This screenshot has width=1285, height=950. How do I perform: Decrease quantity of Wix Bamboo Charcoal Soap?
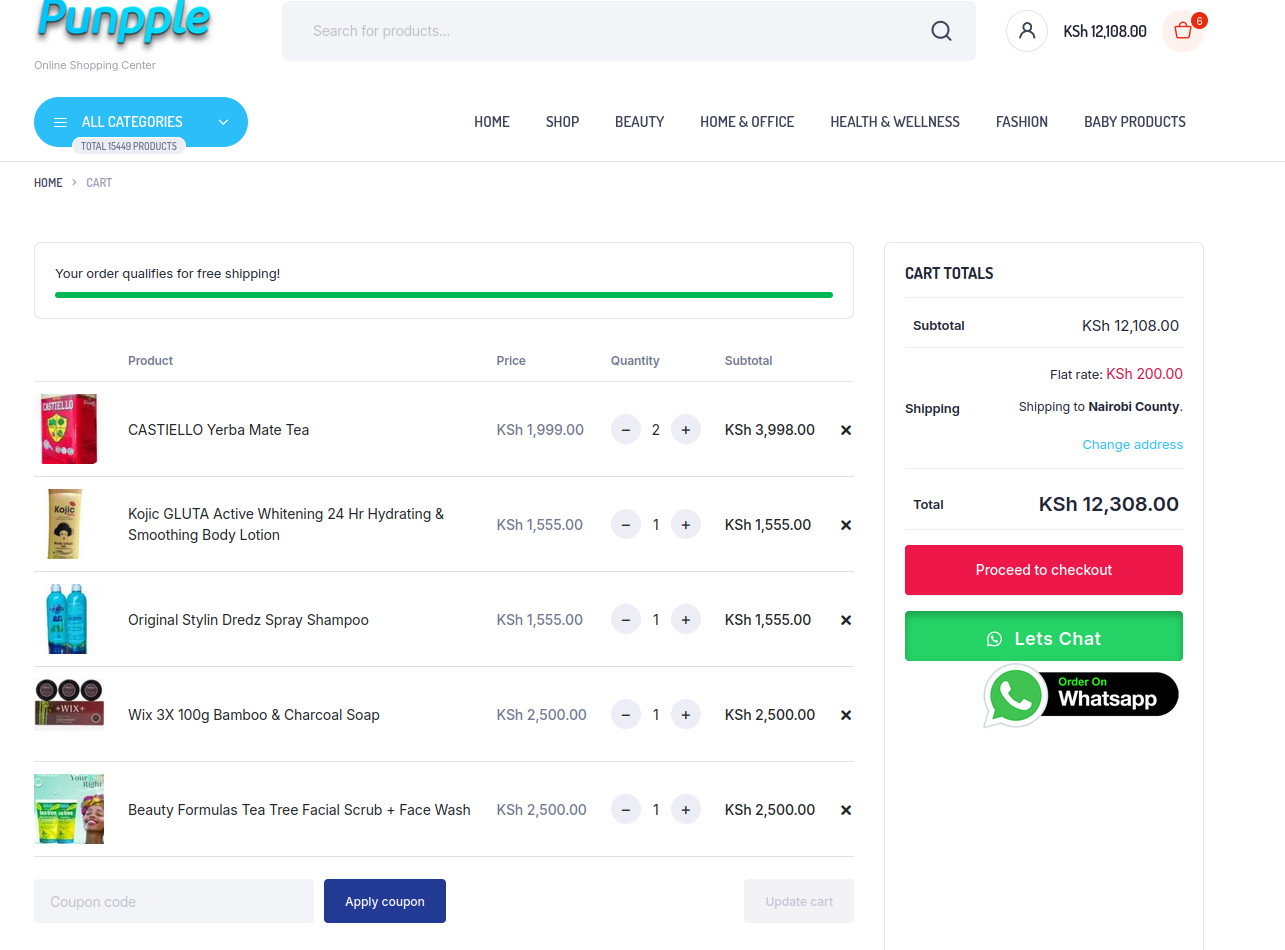(626, 715)
